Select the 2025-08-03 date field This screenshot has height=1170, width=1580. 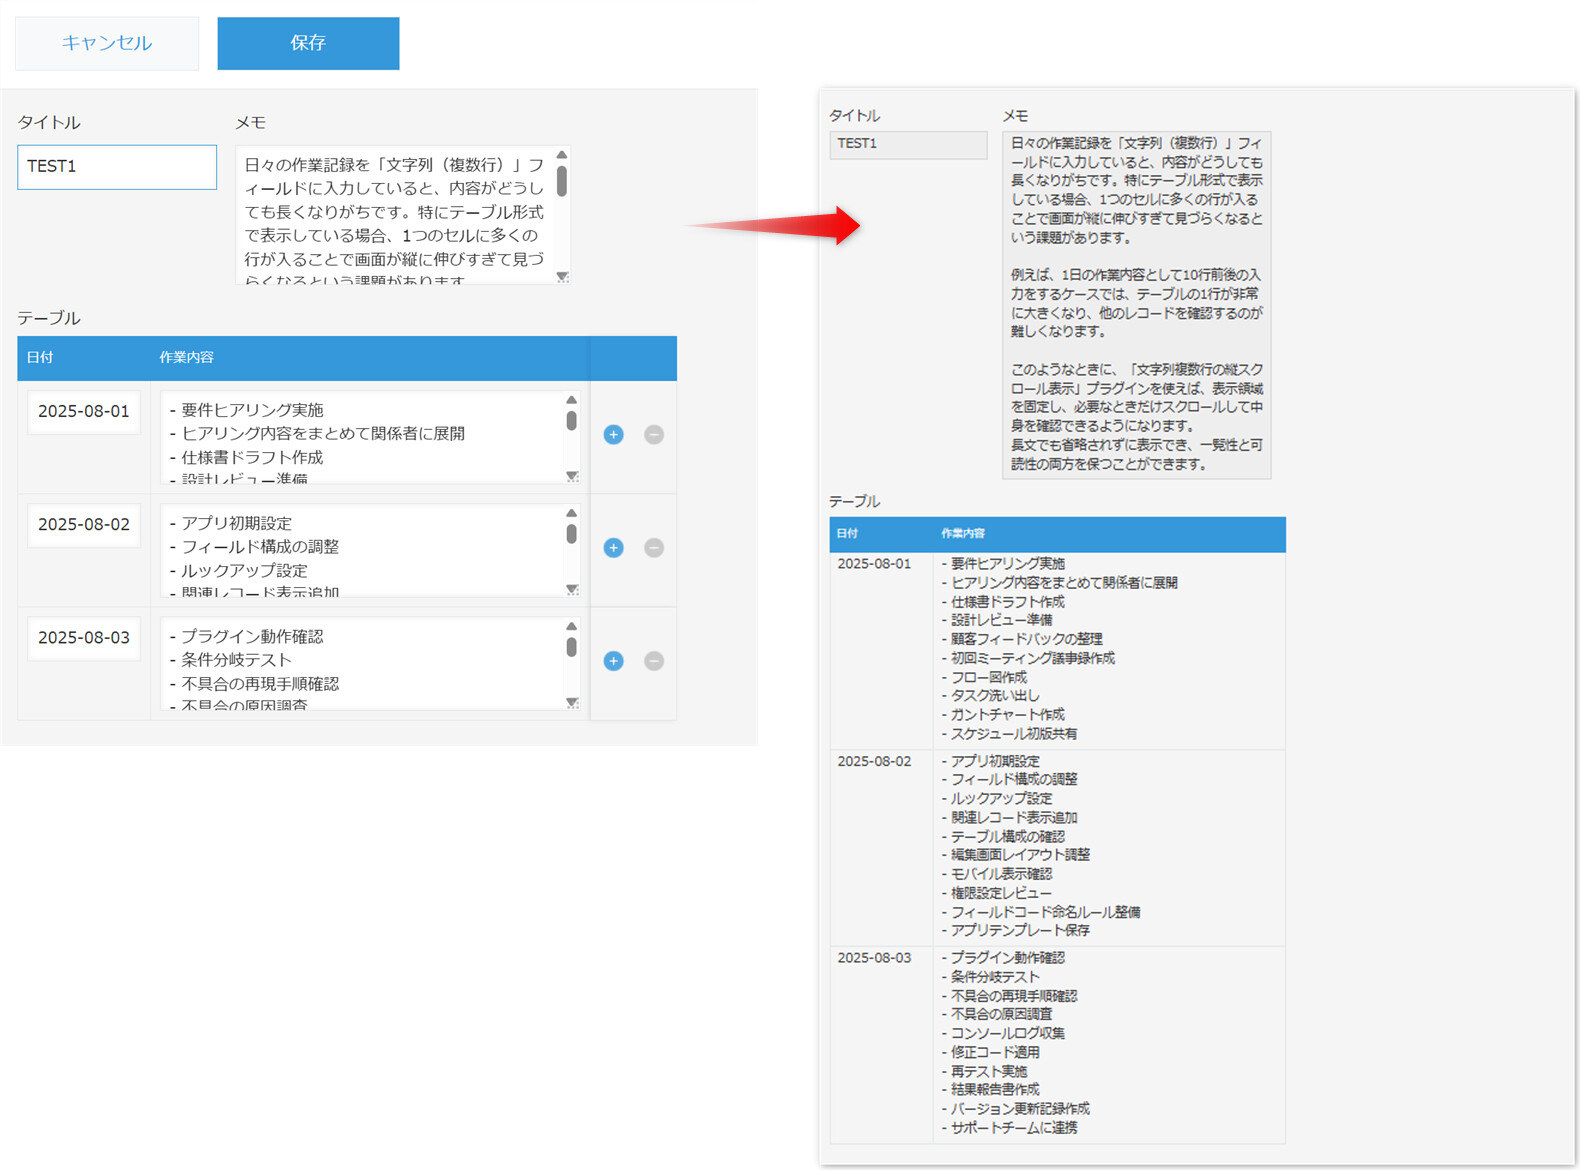(x=84, y=637)
